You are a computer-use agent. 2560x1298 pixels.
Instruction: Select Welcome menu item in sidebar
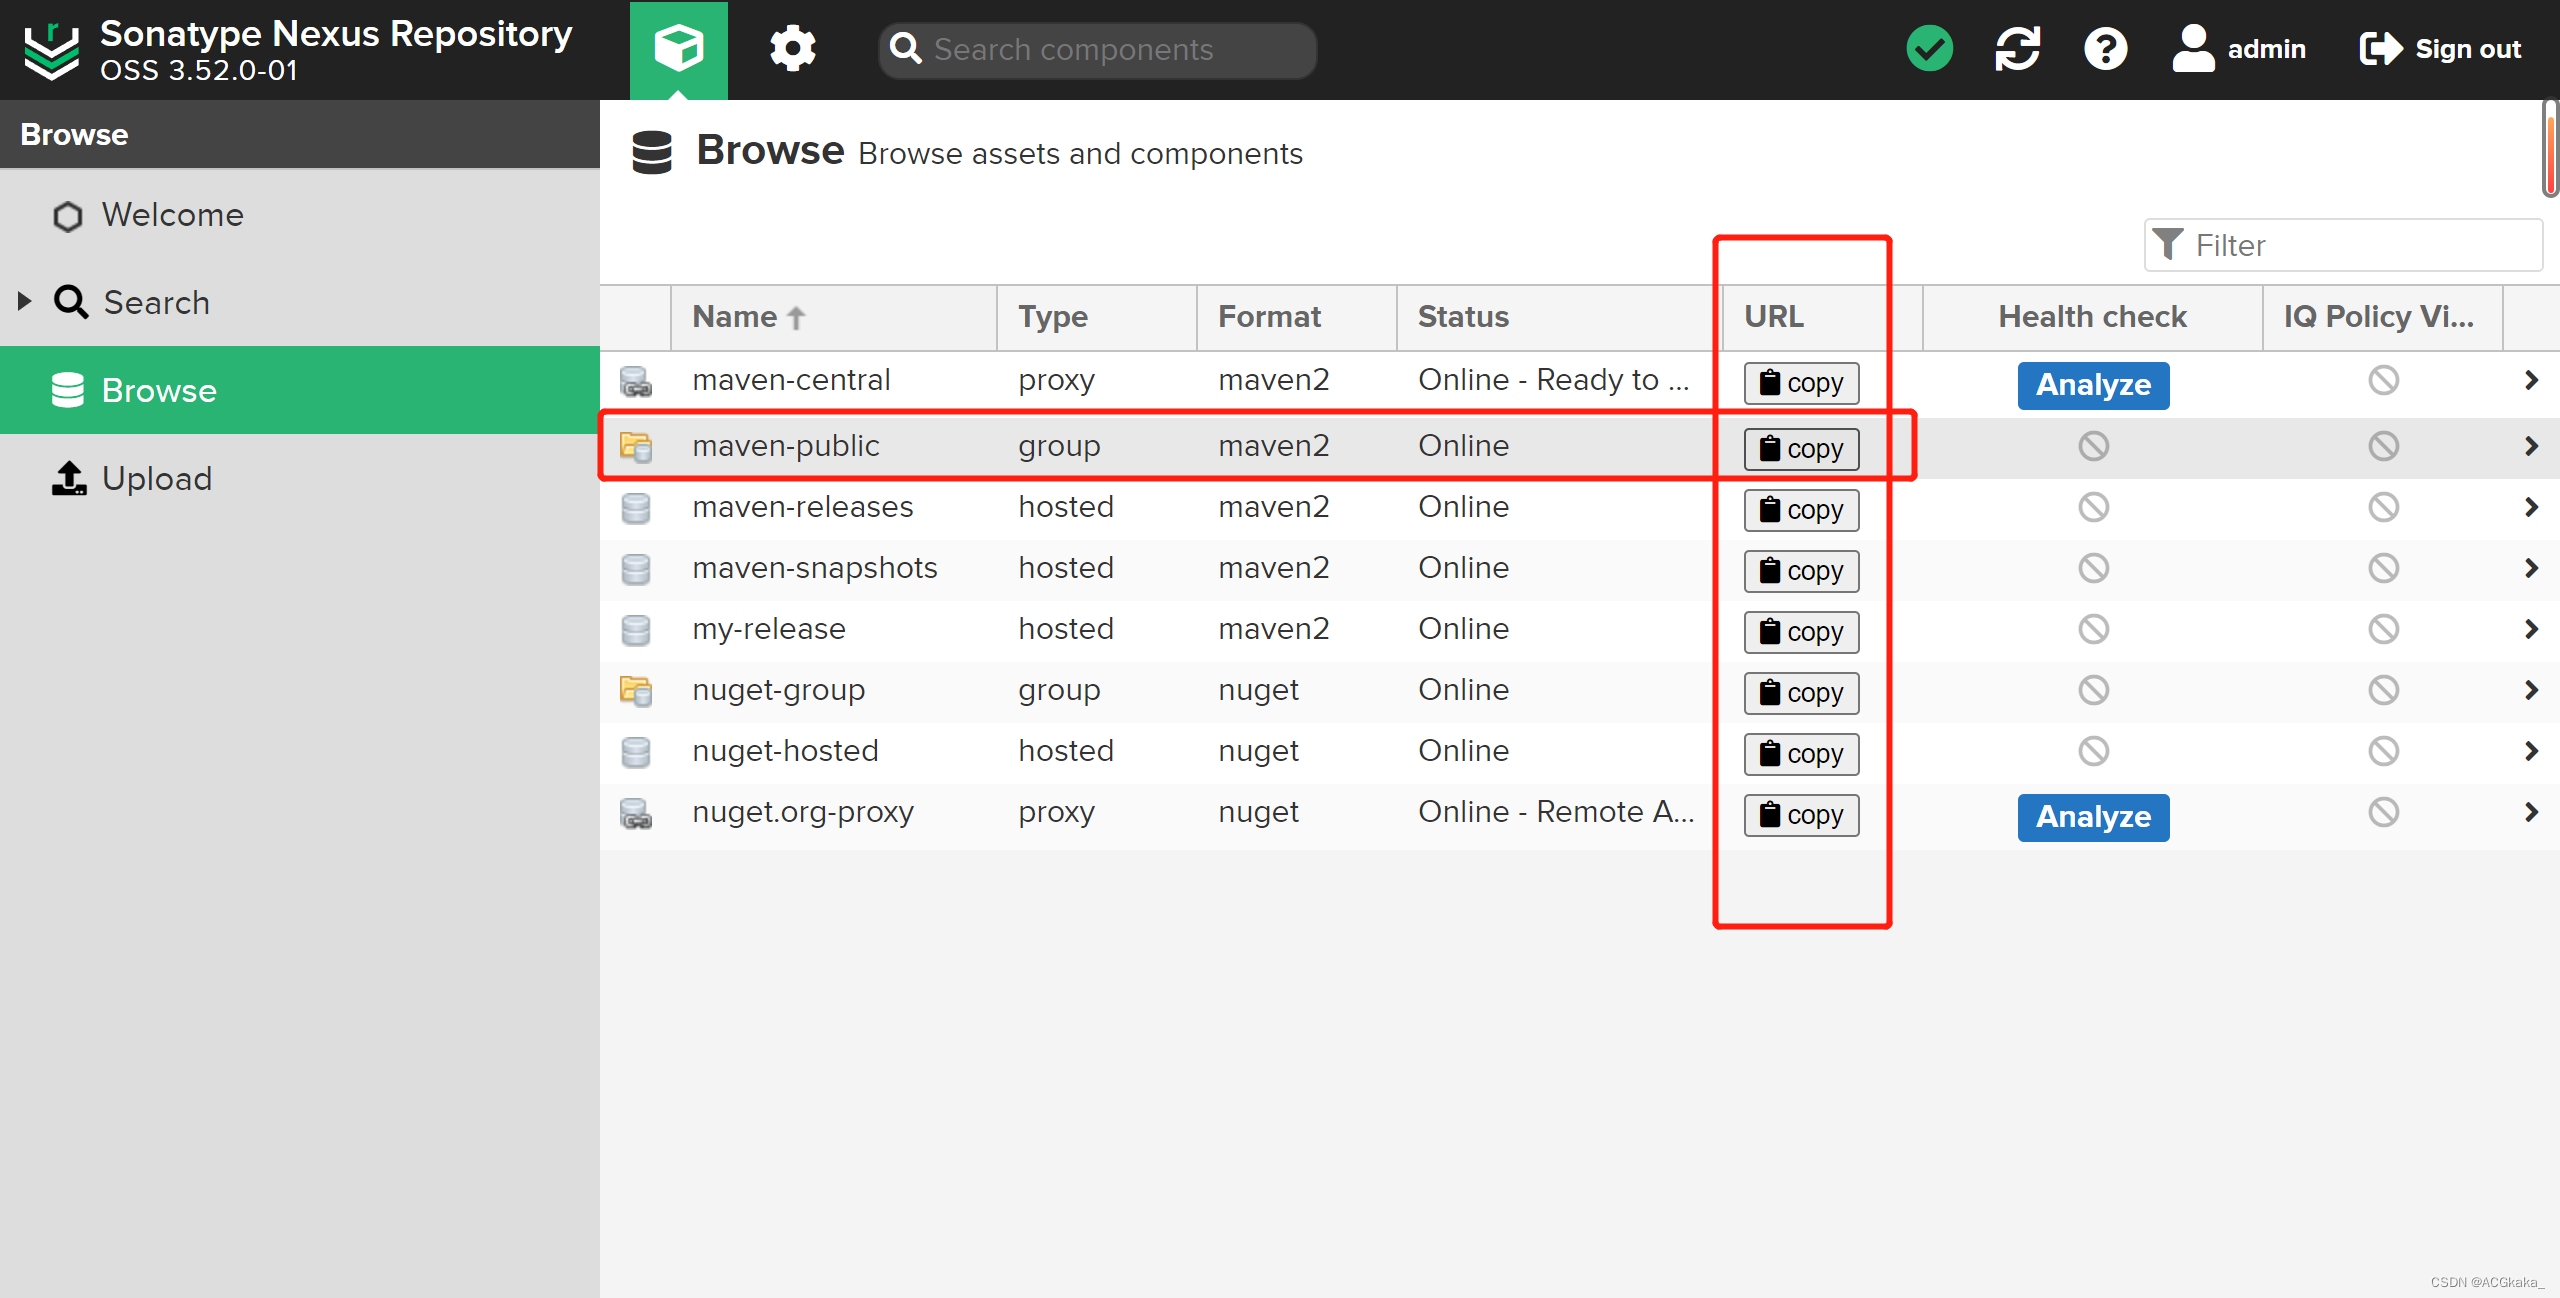coord(174,215)
